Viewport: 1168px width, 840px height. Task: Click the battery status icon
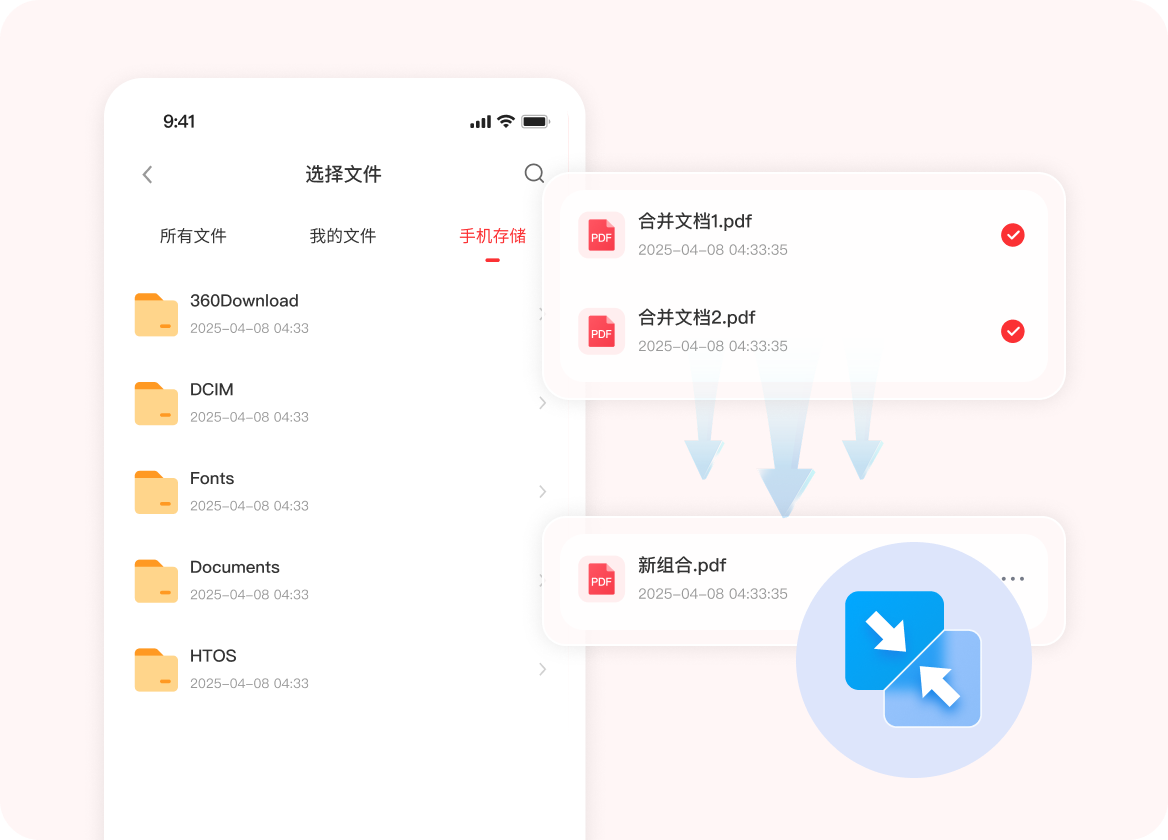536,121
